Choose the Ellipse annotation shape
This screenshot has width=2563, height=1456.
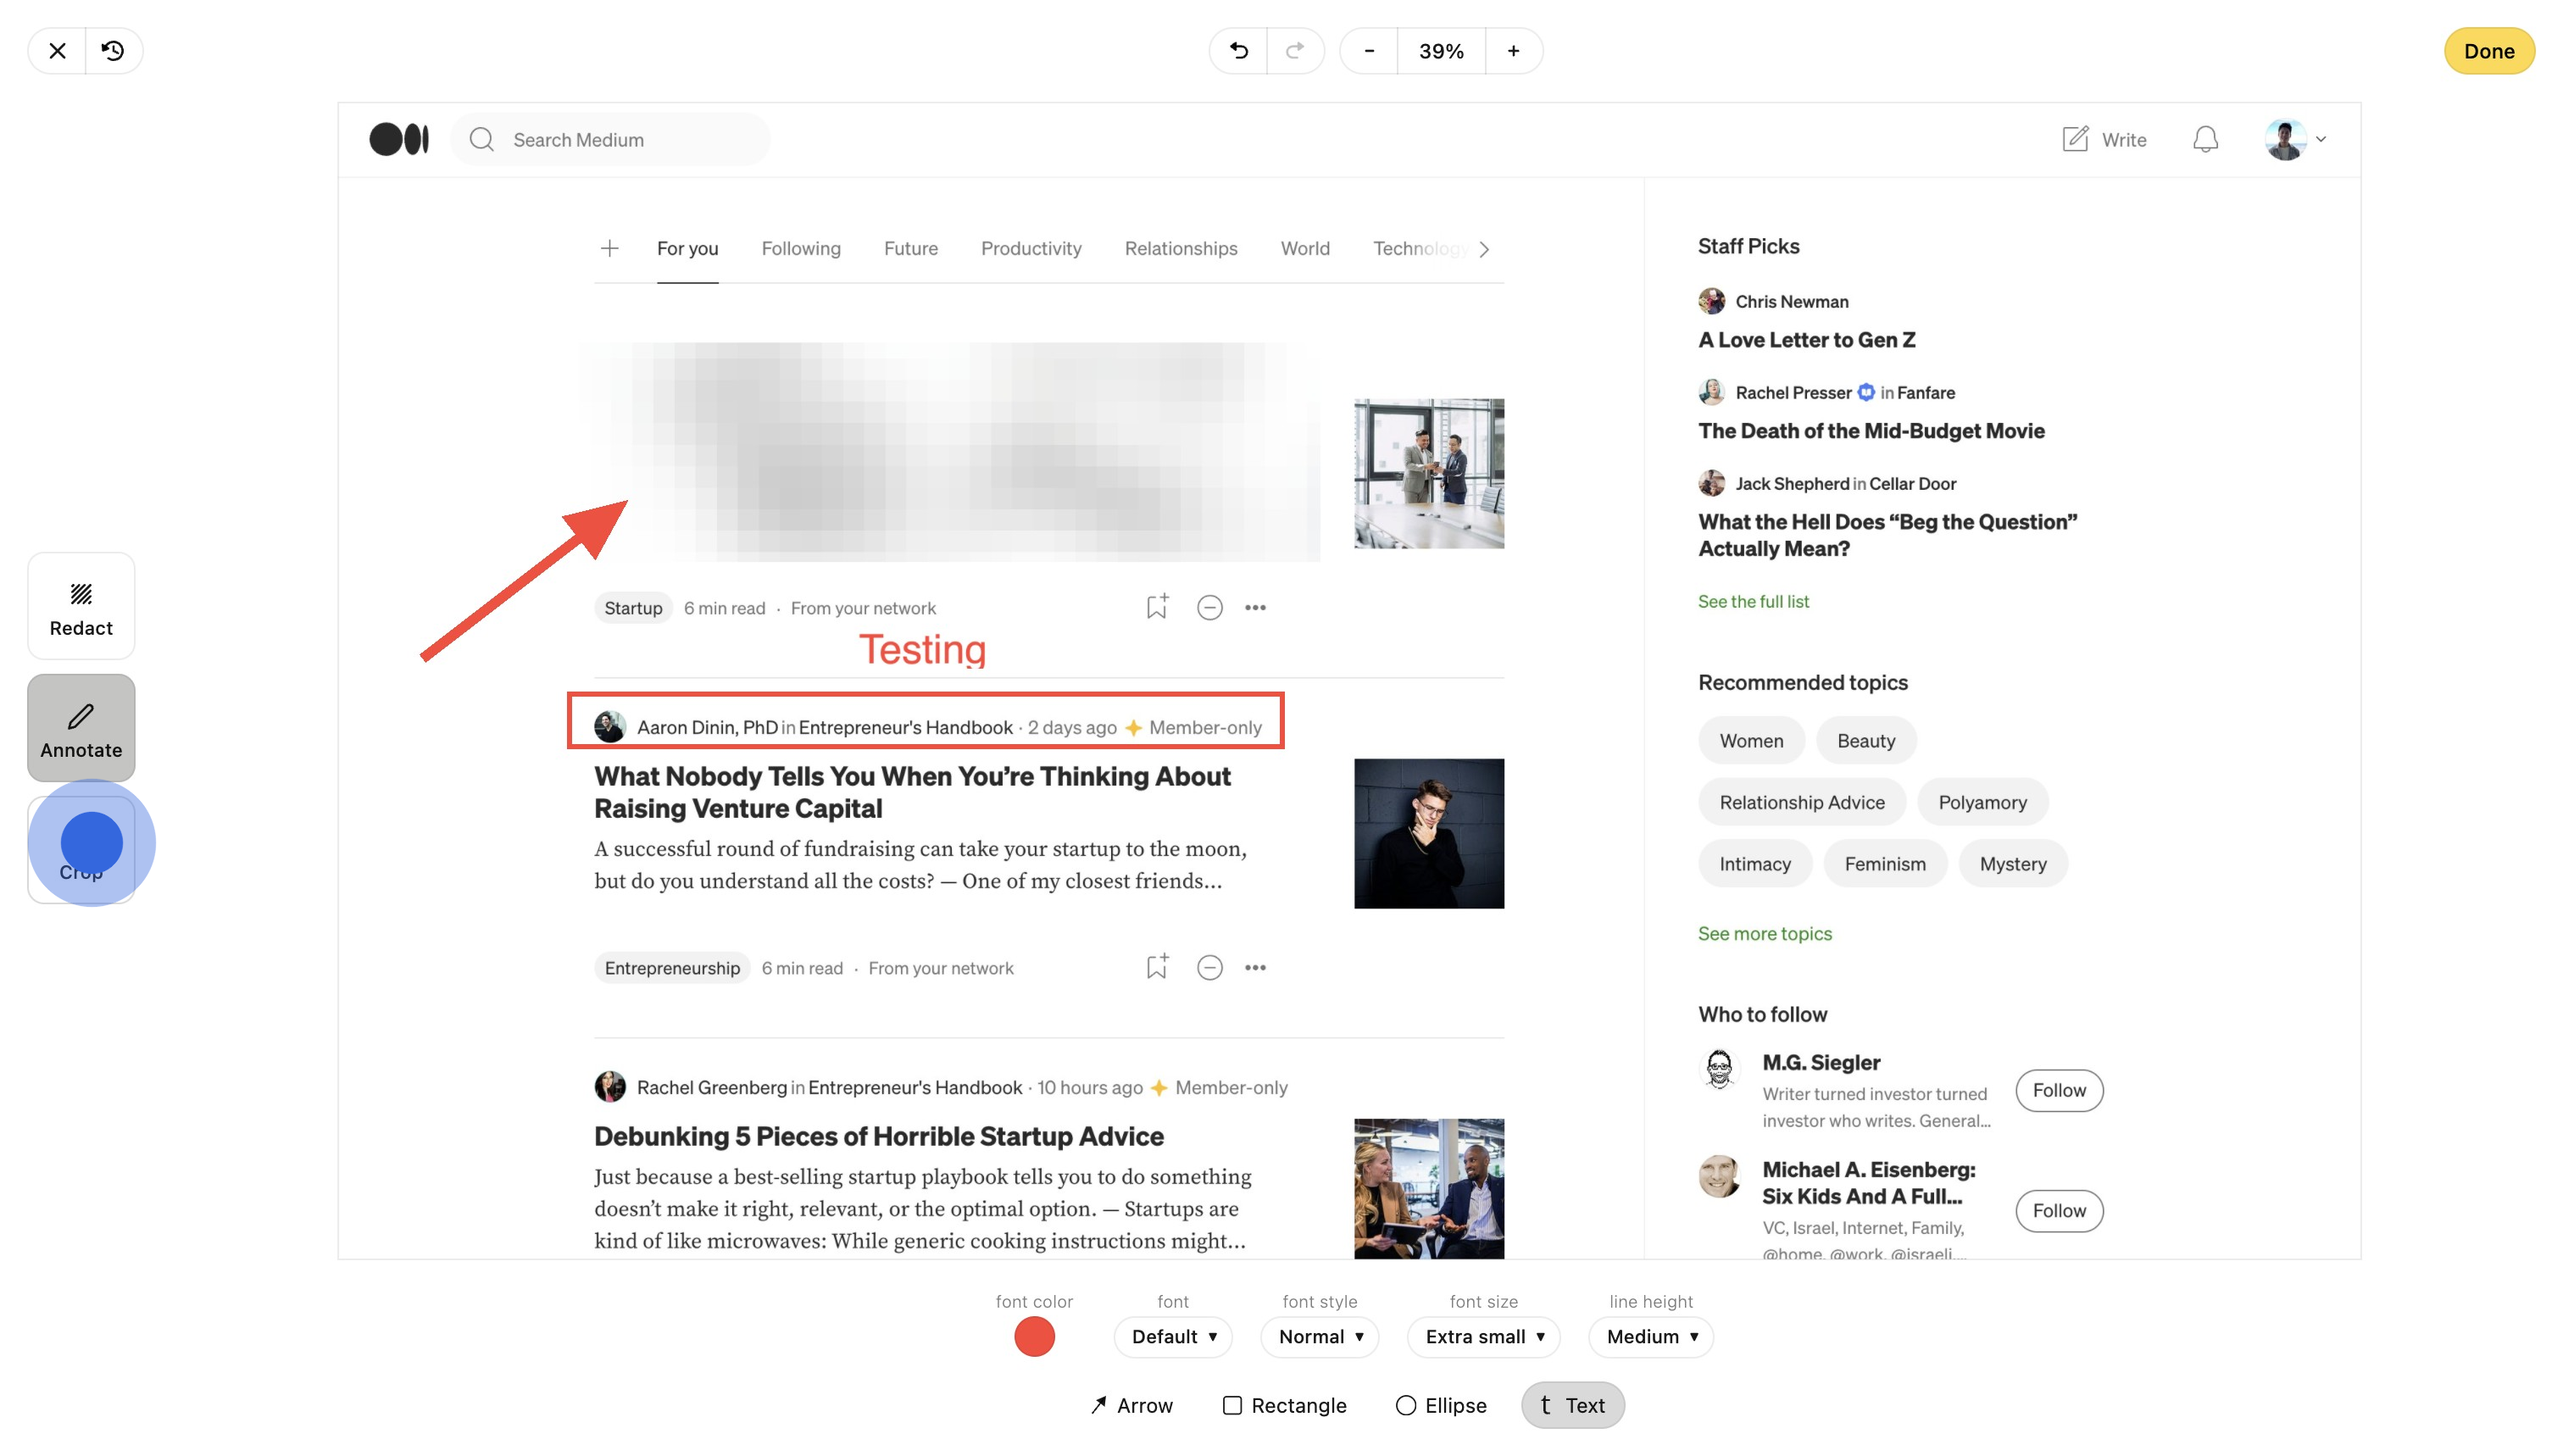[x=1441, y=1405]
